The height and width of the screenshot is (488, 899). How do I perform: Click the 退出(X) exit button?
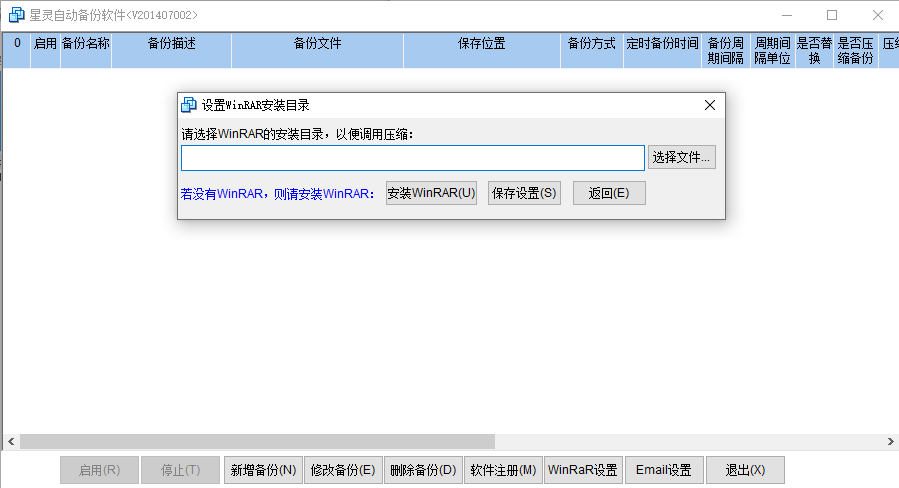pos(745,470)
